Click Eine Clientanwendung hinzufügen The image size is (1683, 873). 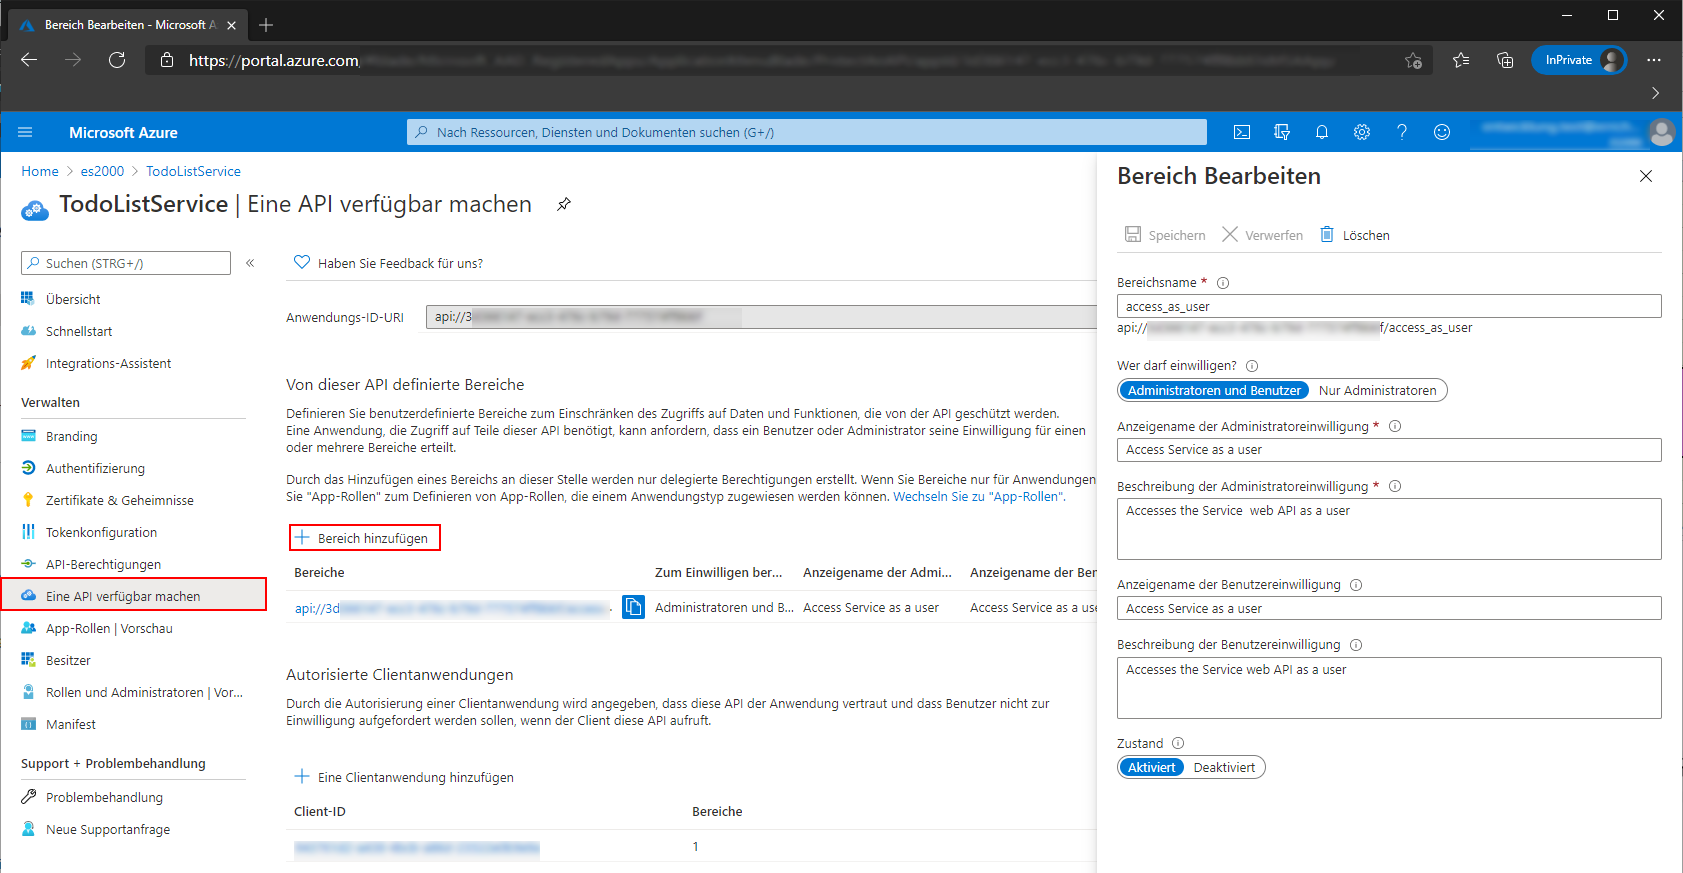404,777
